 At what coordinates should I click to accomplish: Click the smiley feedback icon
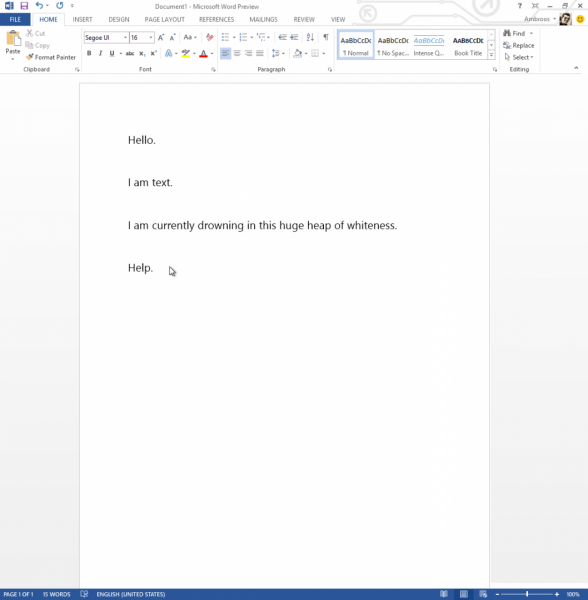tap(580, 19)
